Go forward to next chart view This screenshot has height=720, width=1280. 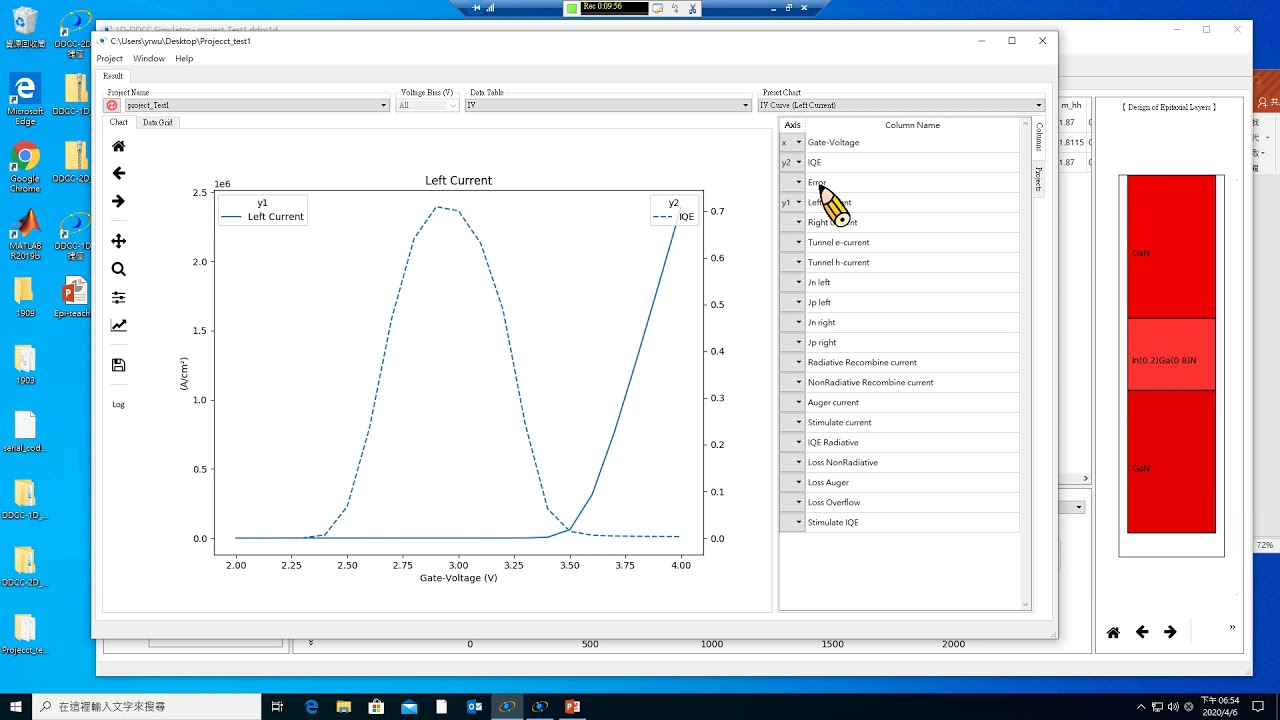pos(118,201)
